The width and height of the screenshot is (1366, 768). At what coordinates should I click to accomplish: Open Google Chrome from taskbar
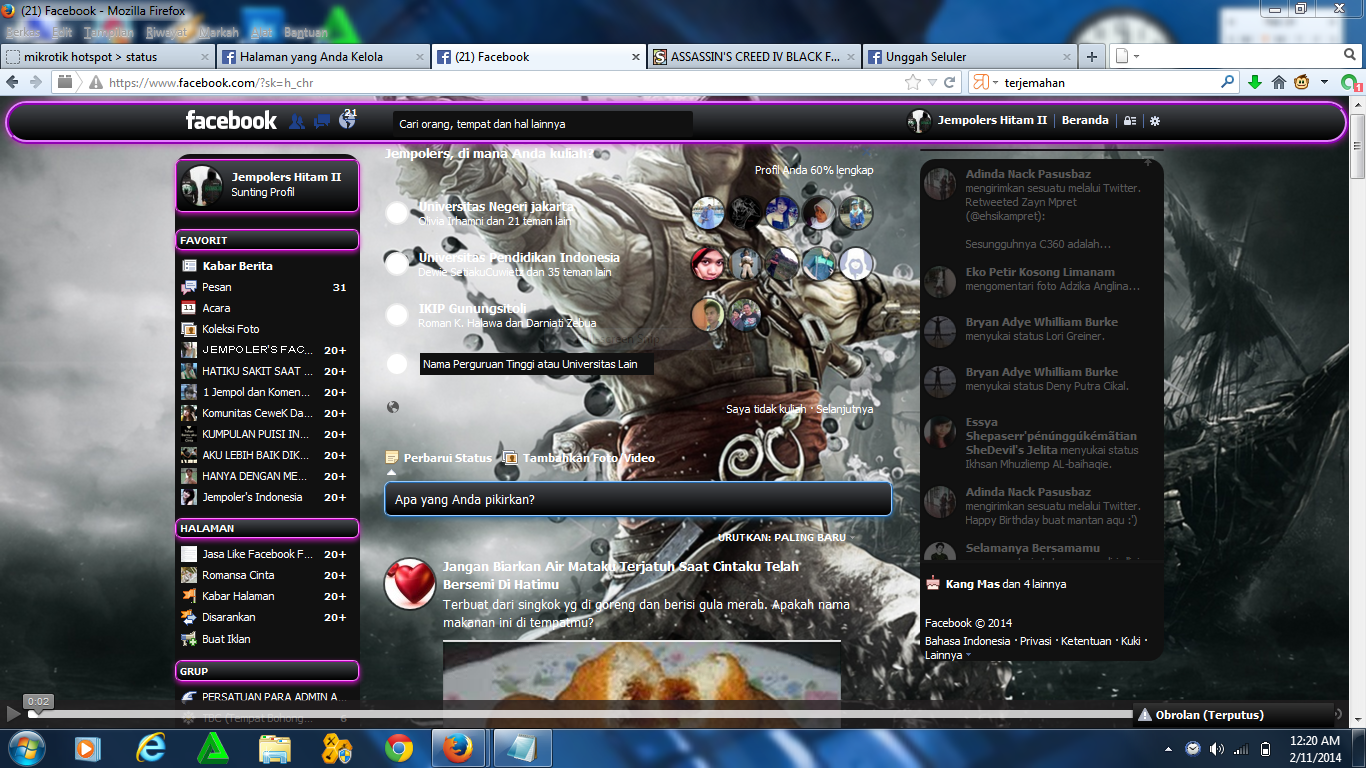[x=399, y=748]
